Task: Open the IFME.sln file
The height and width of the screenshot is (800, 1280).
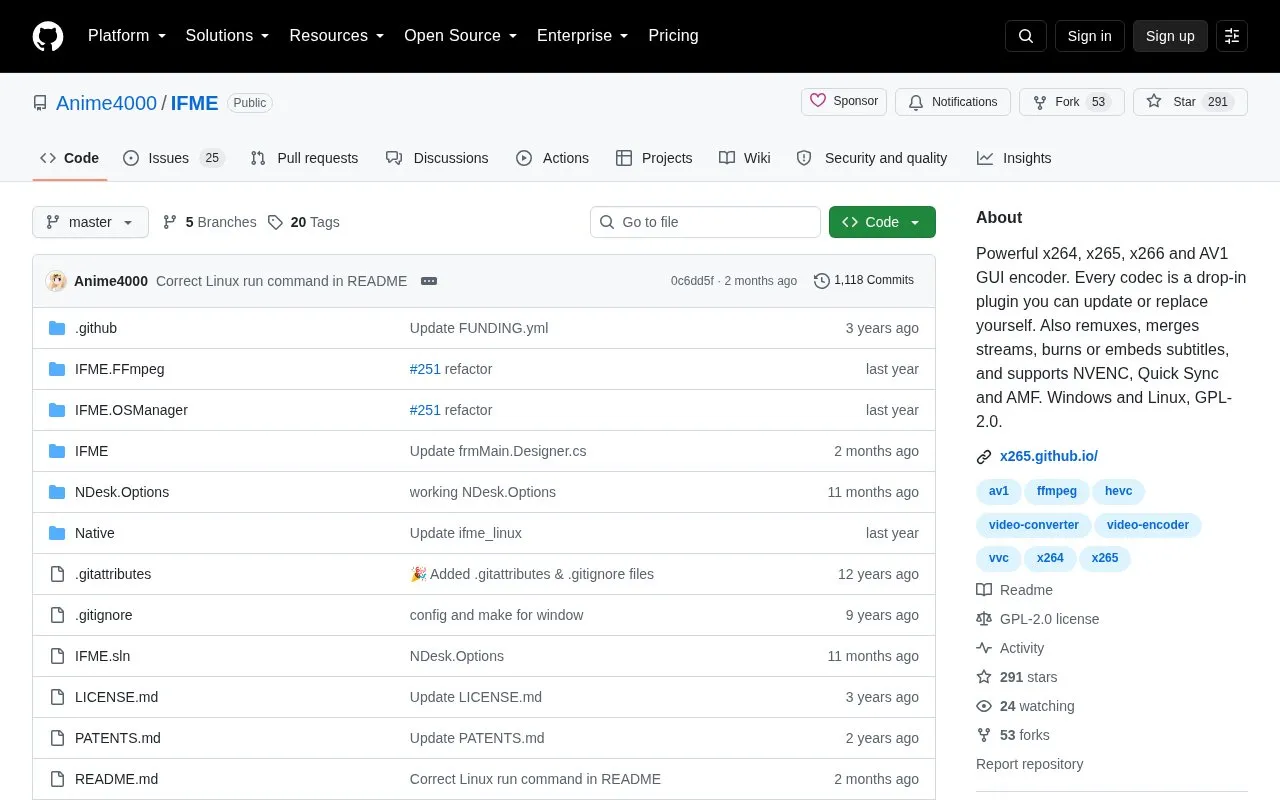Action: [102, 656]
